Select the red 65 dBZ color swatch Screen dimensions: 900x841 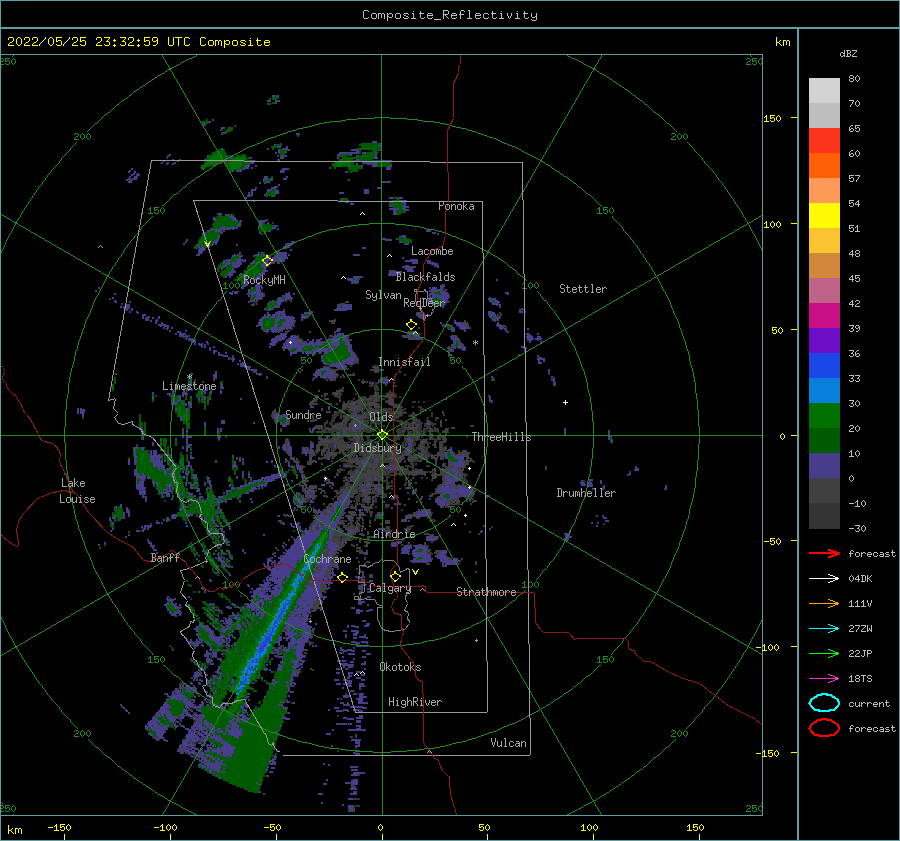click(x=824, y=141)
